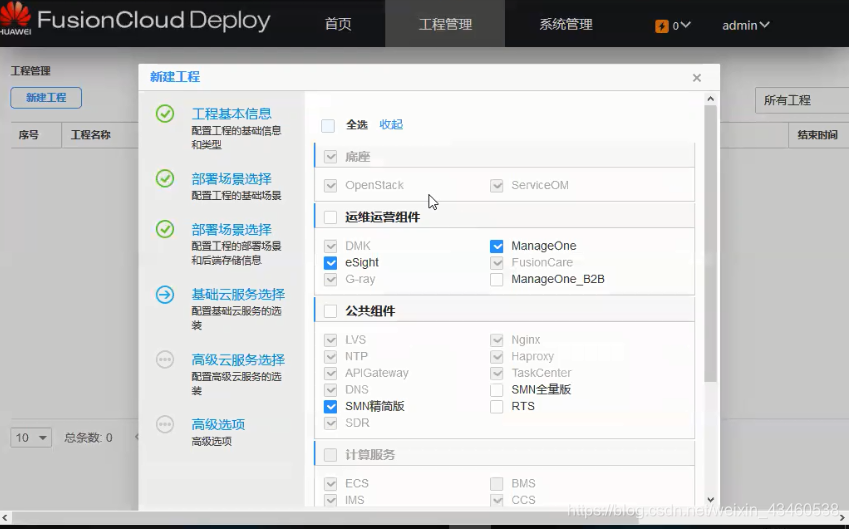
Task: Collapse the list via 收起 link
Action: (391, 125)
